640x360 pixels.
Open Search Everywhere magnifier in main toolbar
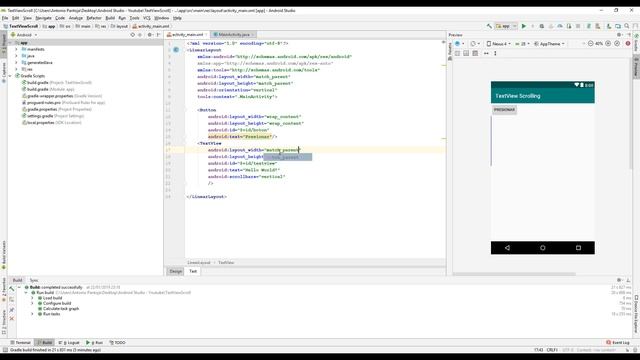[x=627, y=26]
